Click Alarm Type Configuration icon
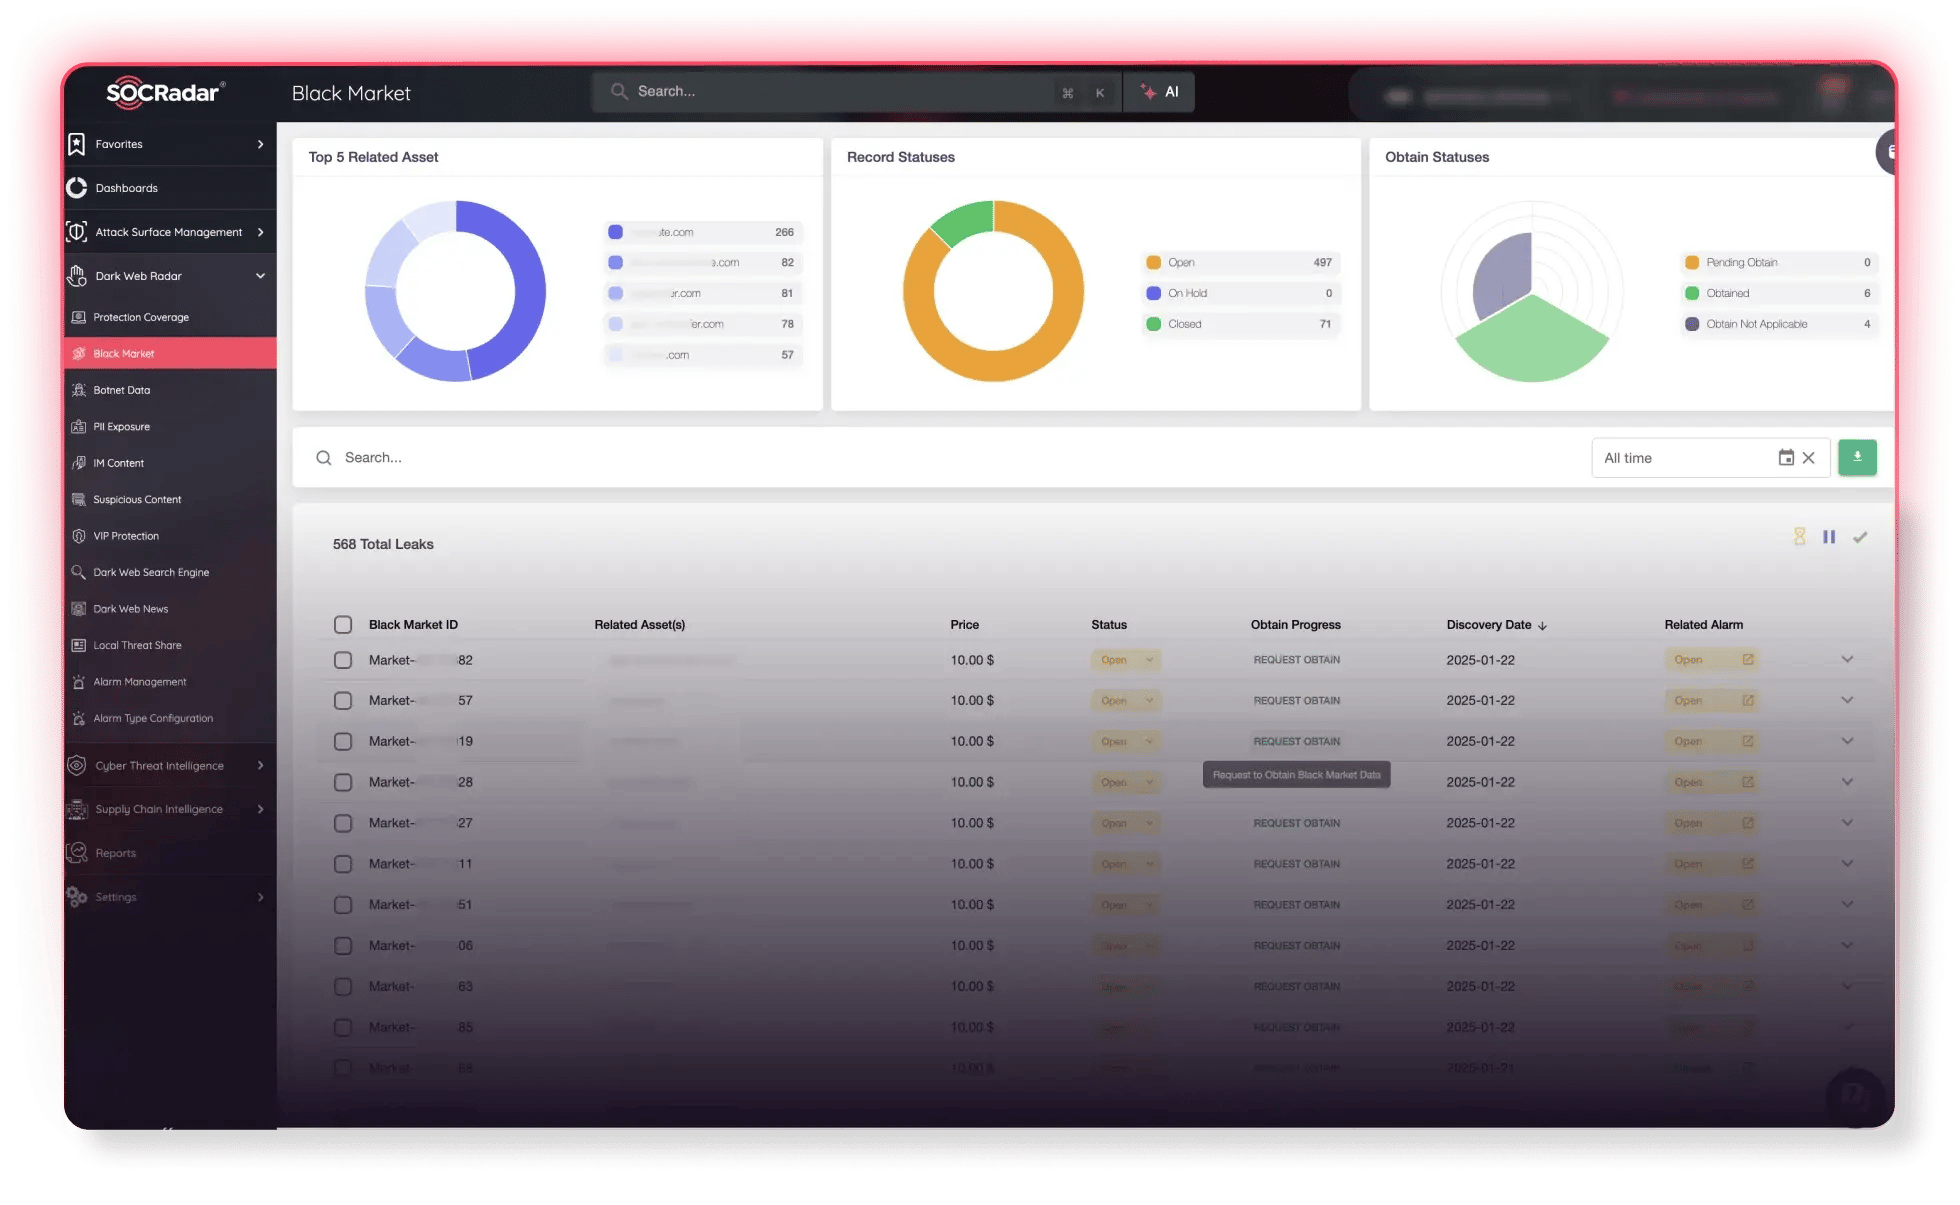This screenshot has height=1205, width=1960. [79, 718]
